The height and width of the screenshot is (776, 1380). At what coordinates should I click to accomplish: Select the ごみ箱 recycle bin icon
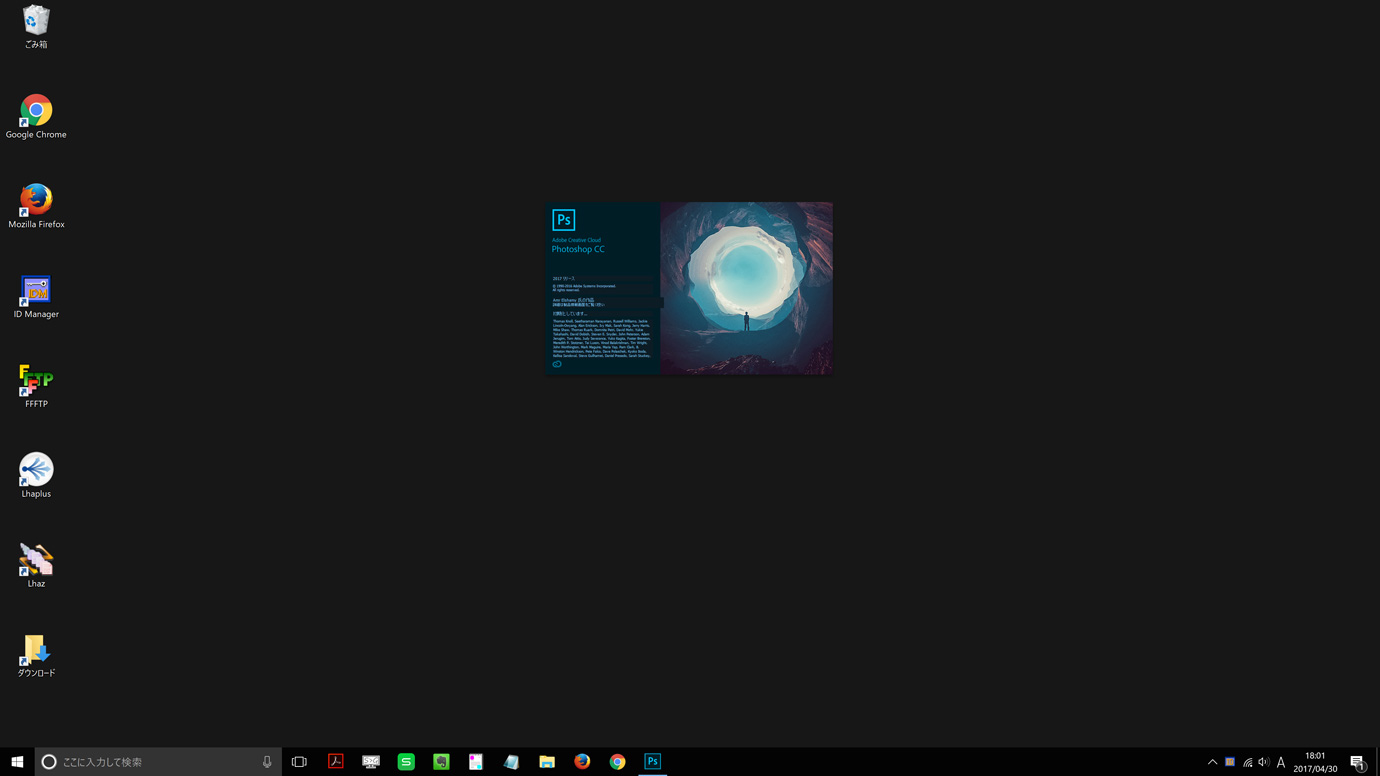pyautogui.click(x=36, y=22)
